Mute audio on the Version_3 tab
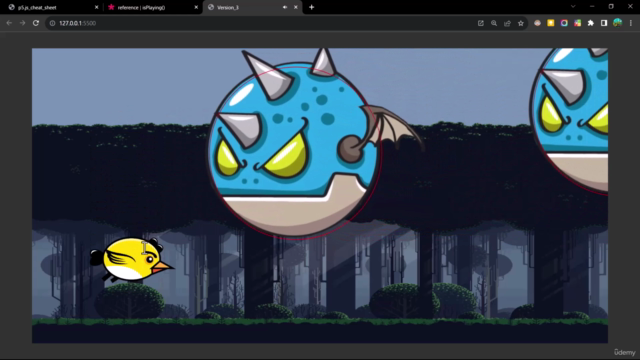This screenshot has height=360, width=640. tap(285, 7)
